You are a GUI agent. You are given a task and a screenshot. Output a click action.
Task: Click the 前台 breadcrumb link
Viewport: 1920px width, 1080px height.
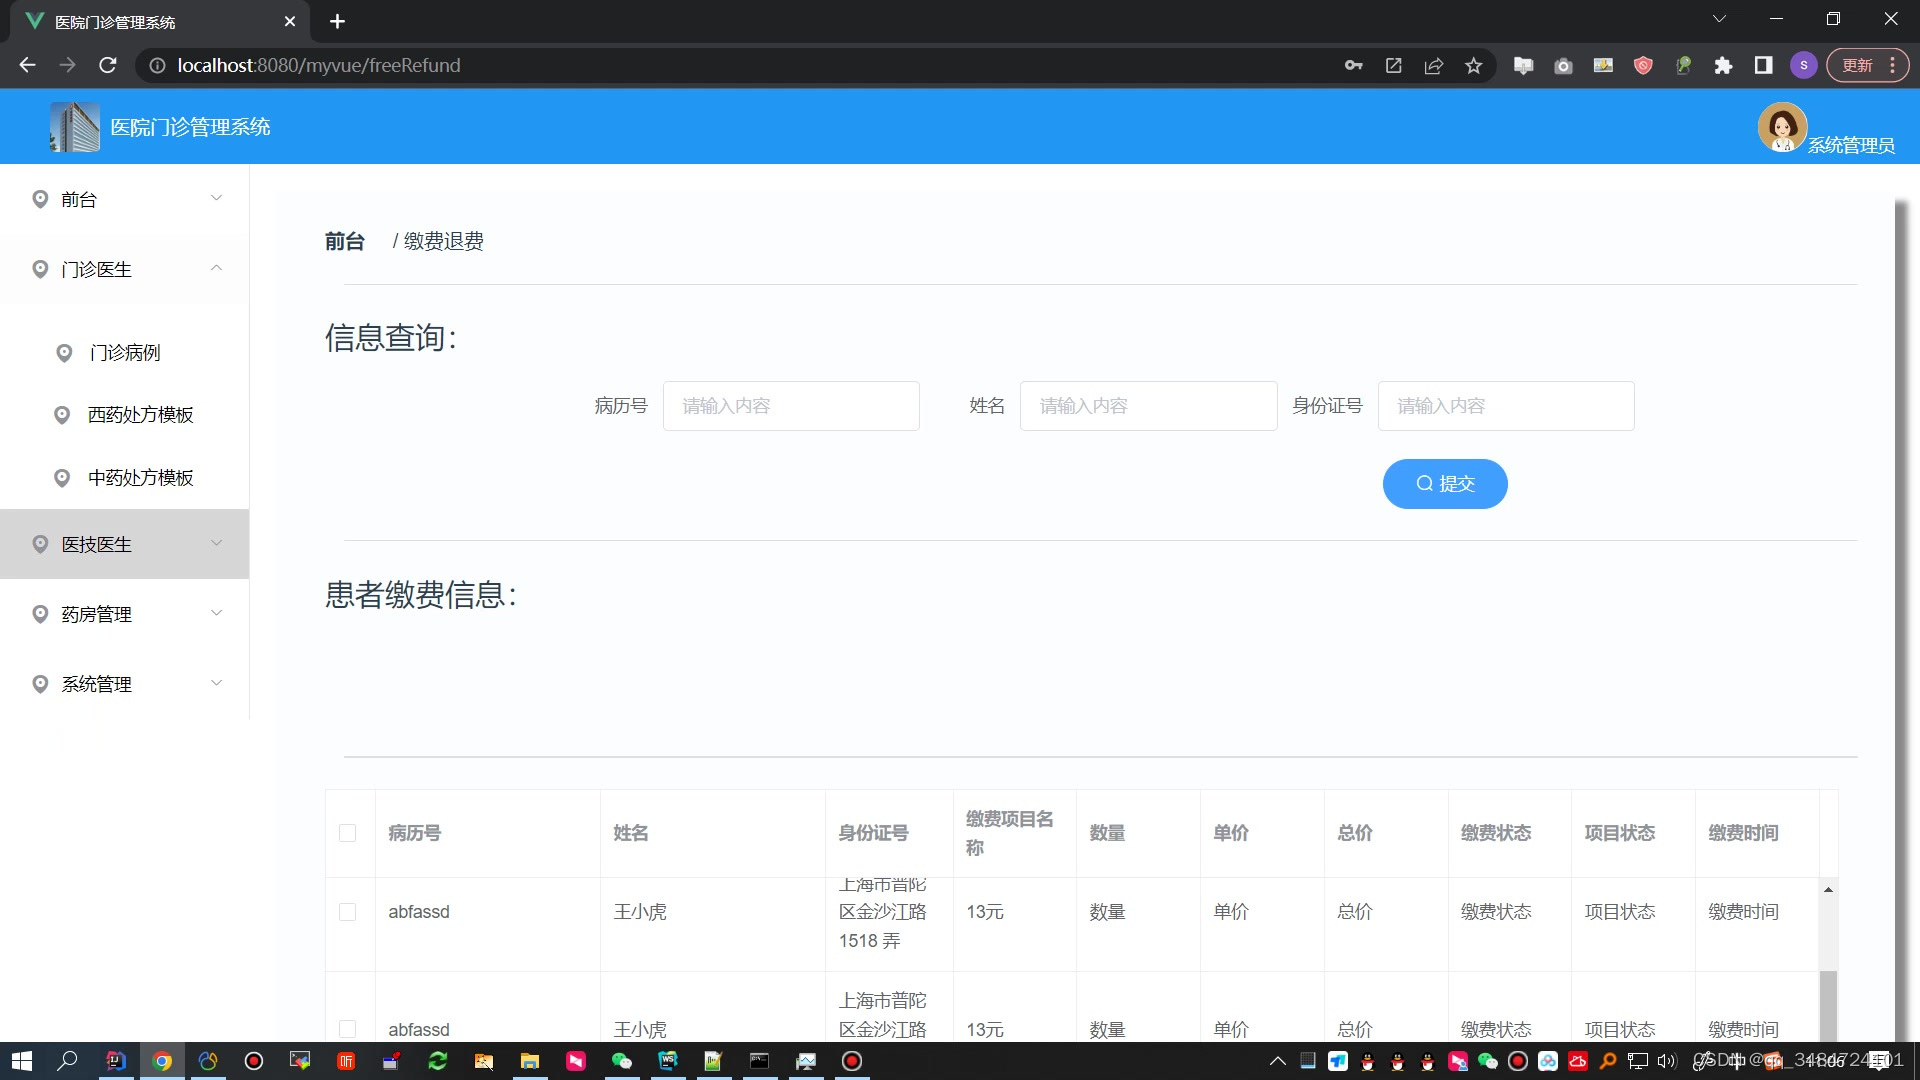(x=344, y=241)
